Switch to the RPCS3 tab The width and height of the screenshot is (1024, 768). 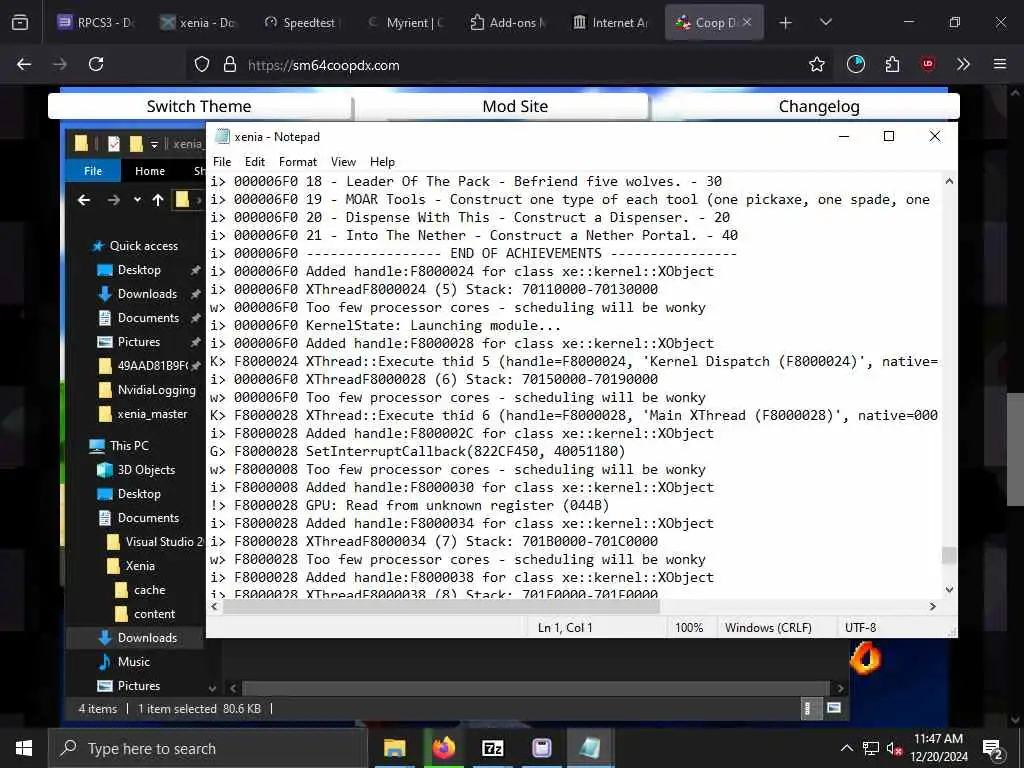click(x=96, y=23)
